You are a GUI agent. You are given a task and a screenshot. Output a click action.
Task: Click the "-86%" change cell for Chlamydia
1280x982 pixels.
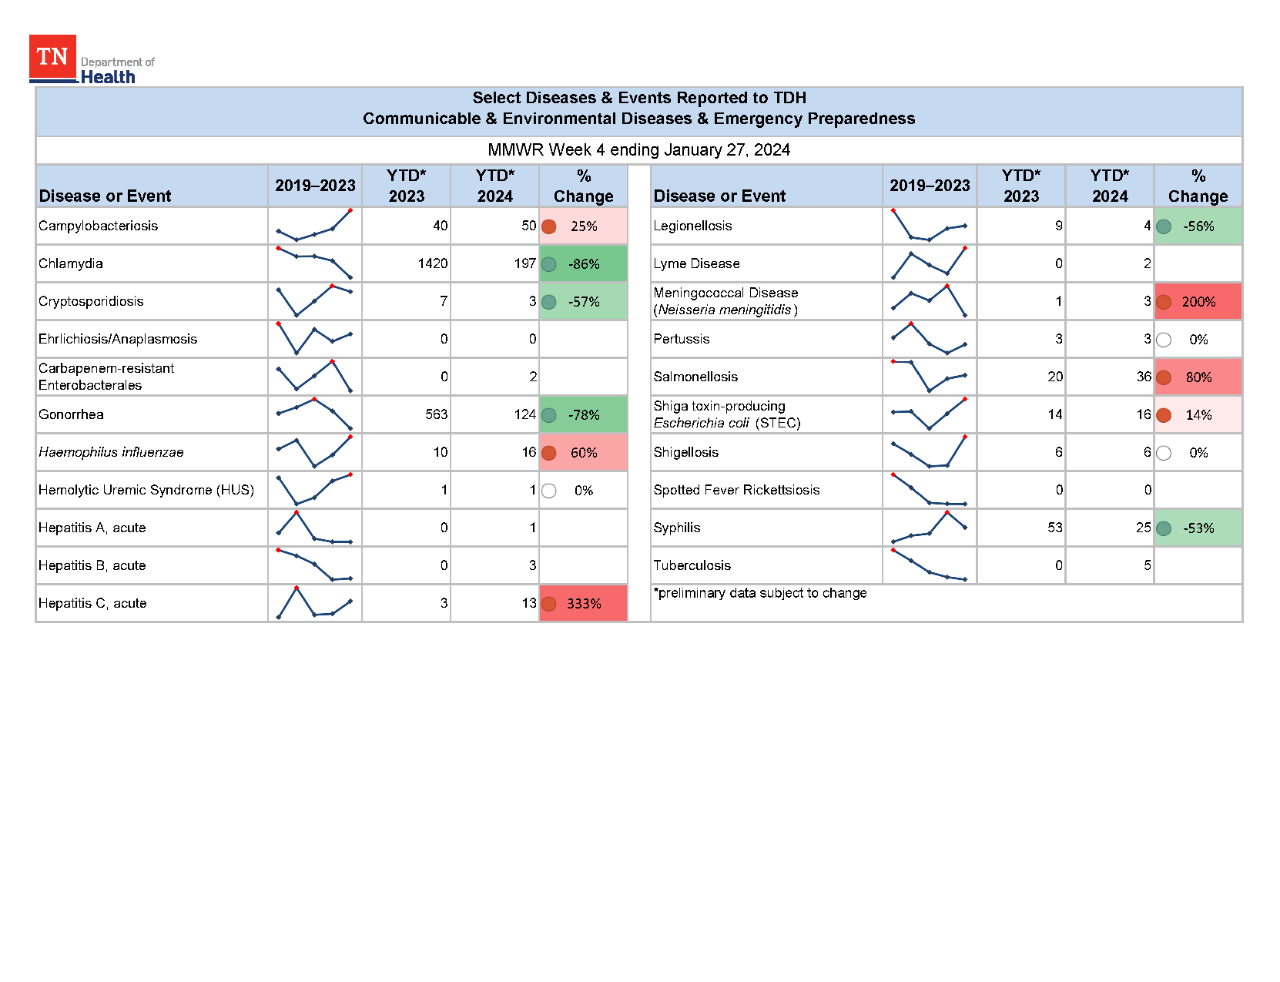click(x=583, y=264)
